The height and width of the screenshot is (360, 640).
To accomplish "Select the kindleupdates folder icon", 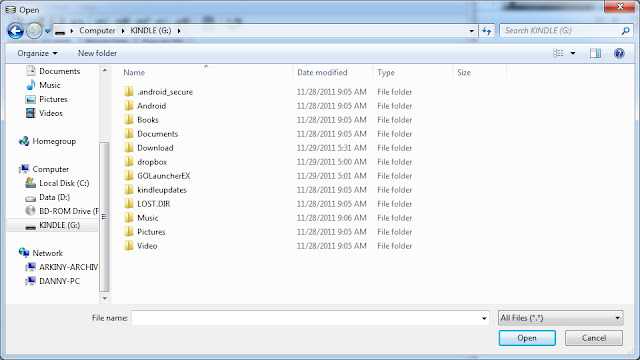I will coord(129,189).
